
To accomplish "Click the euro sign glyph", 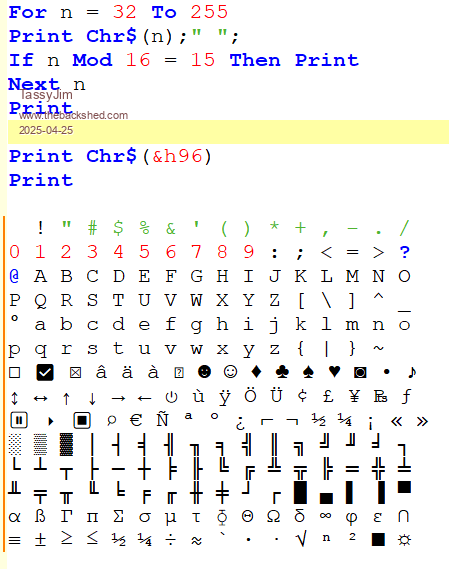I will (x=136, y=420).
